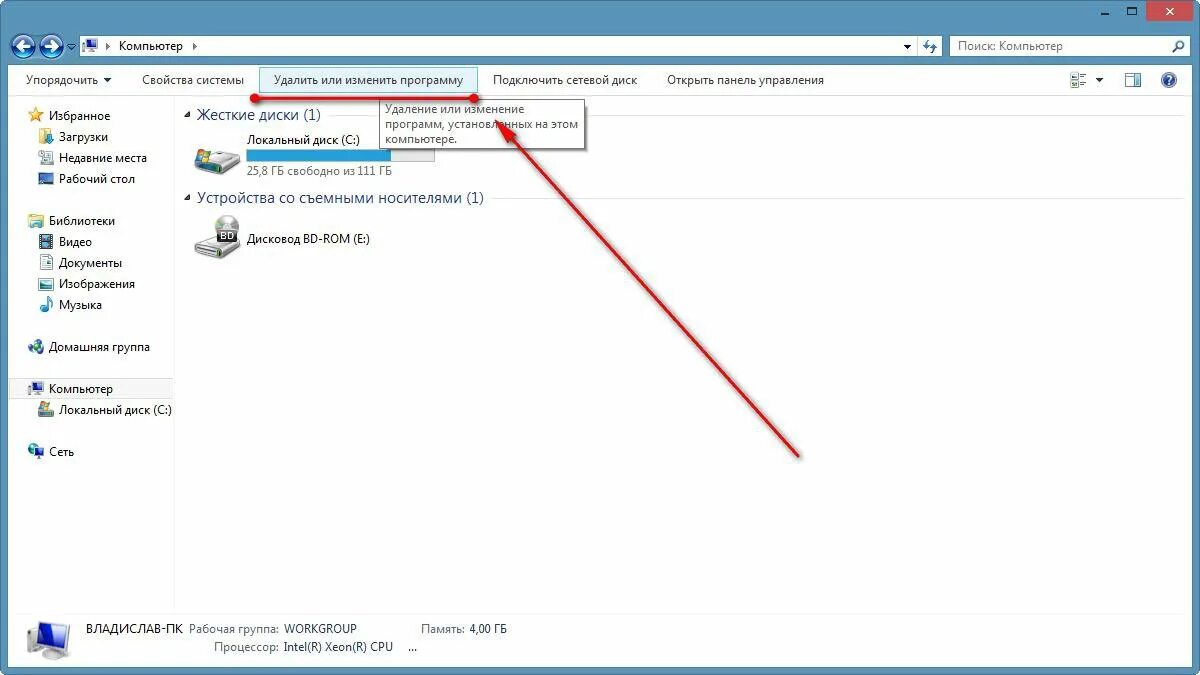
Task: Collapse Устройства со съемными носителями group
Action: point(188,198)
